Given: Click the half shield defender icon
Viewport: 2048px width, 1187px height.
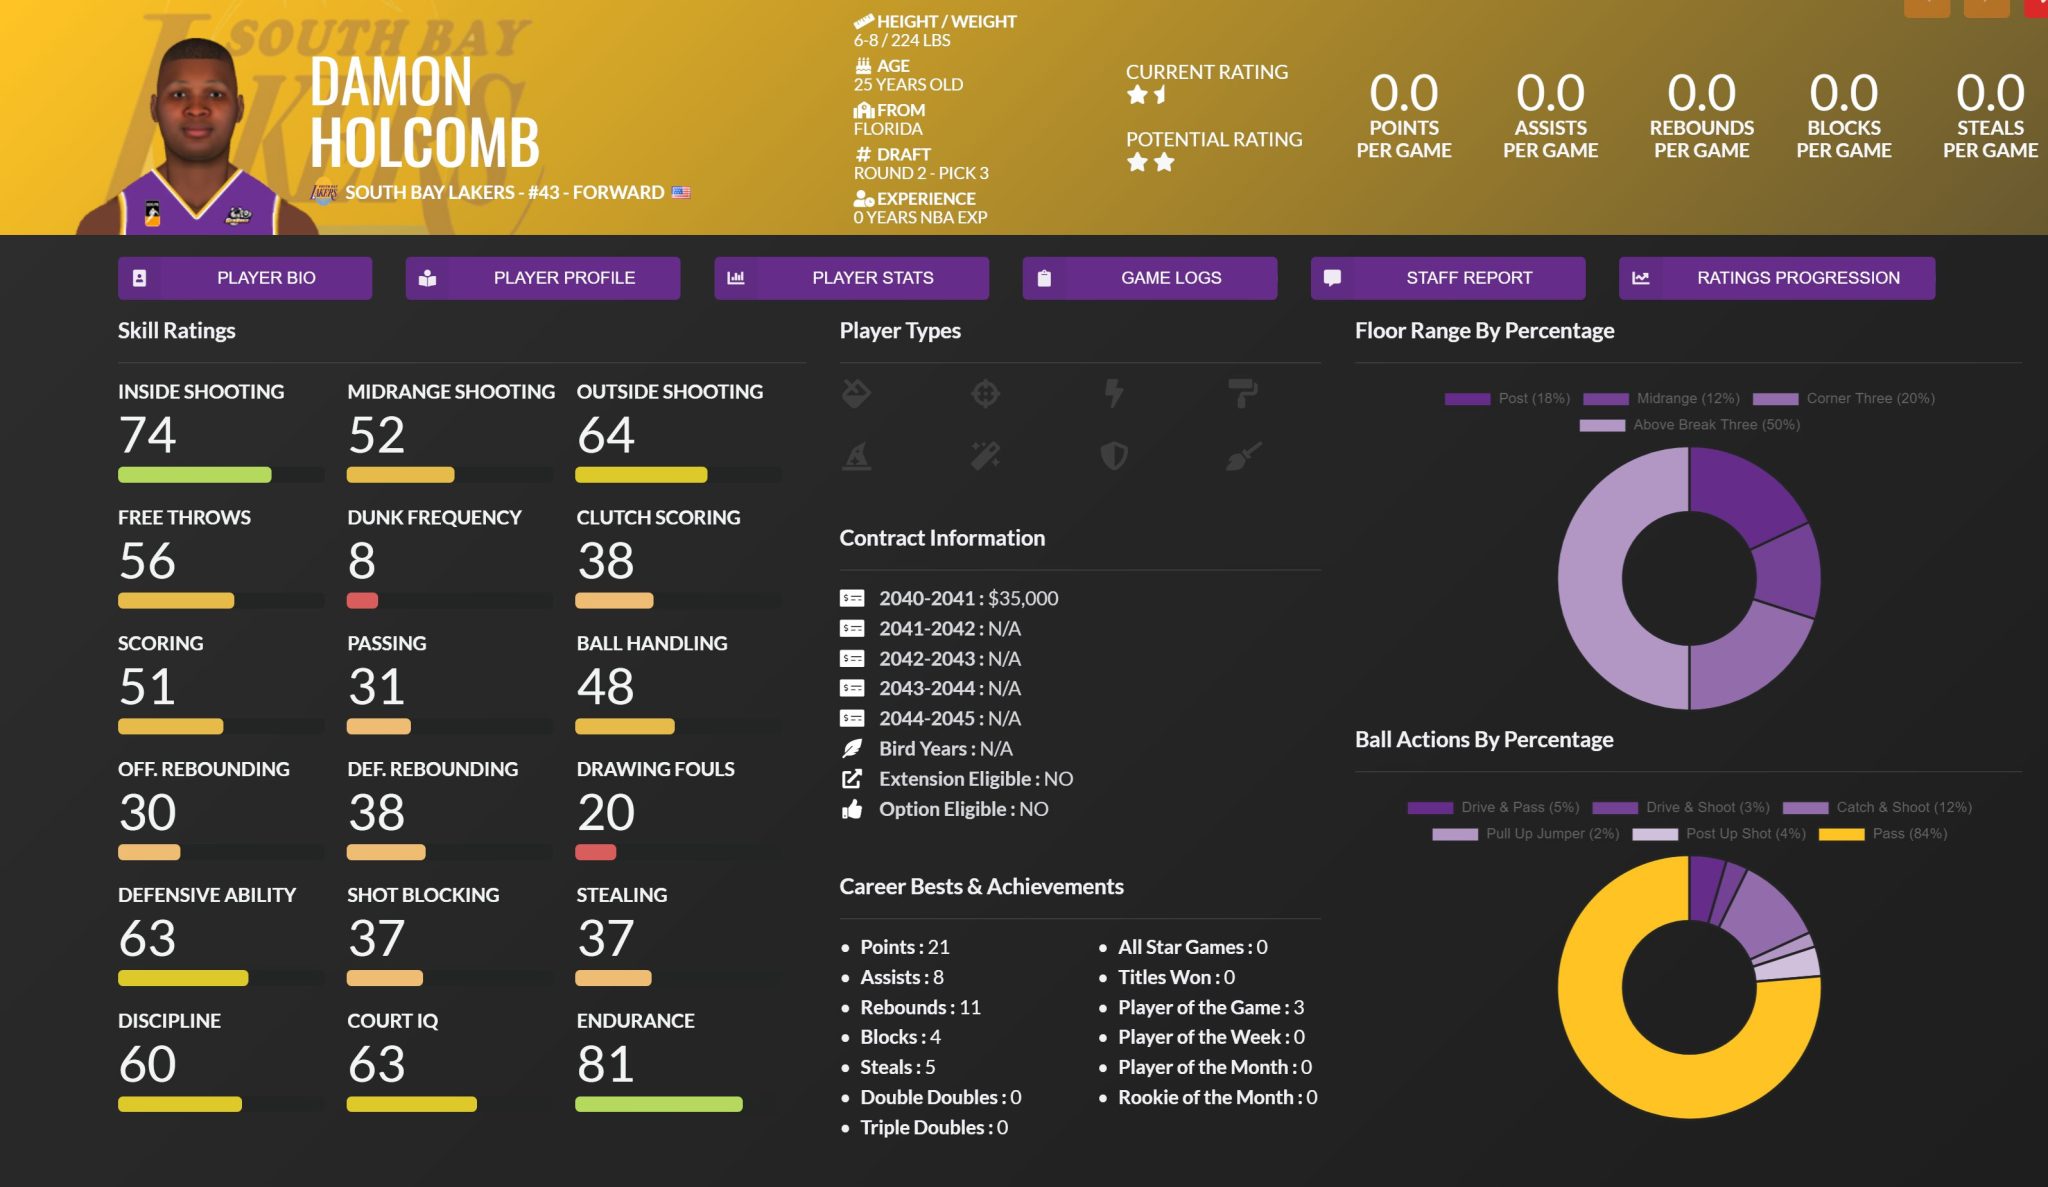Looking at the screenshot, I should tap(1113, 457).
